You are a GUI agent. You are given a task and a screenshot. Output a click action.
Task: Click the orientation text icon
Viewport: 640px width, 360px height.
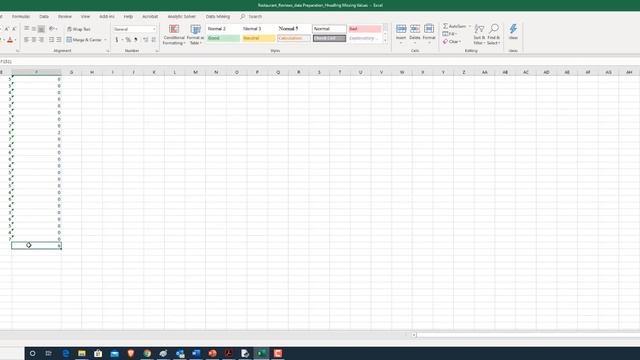52,29
